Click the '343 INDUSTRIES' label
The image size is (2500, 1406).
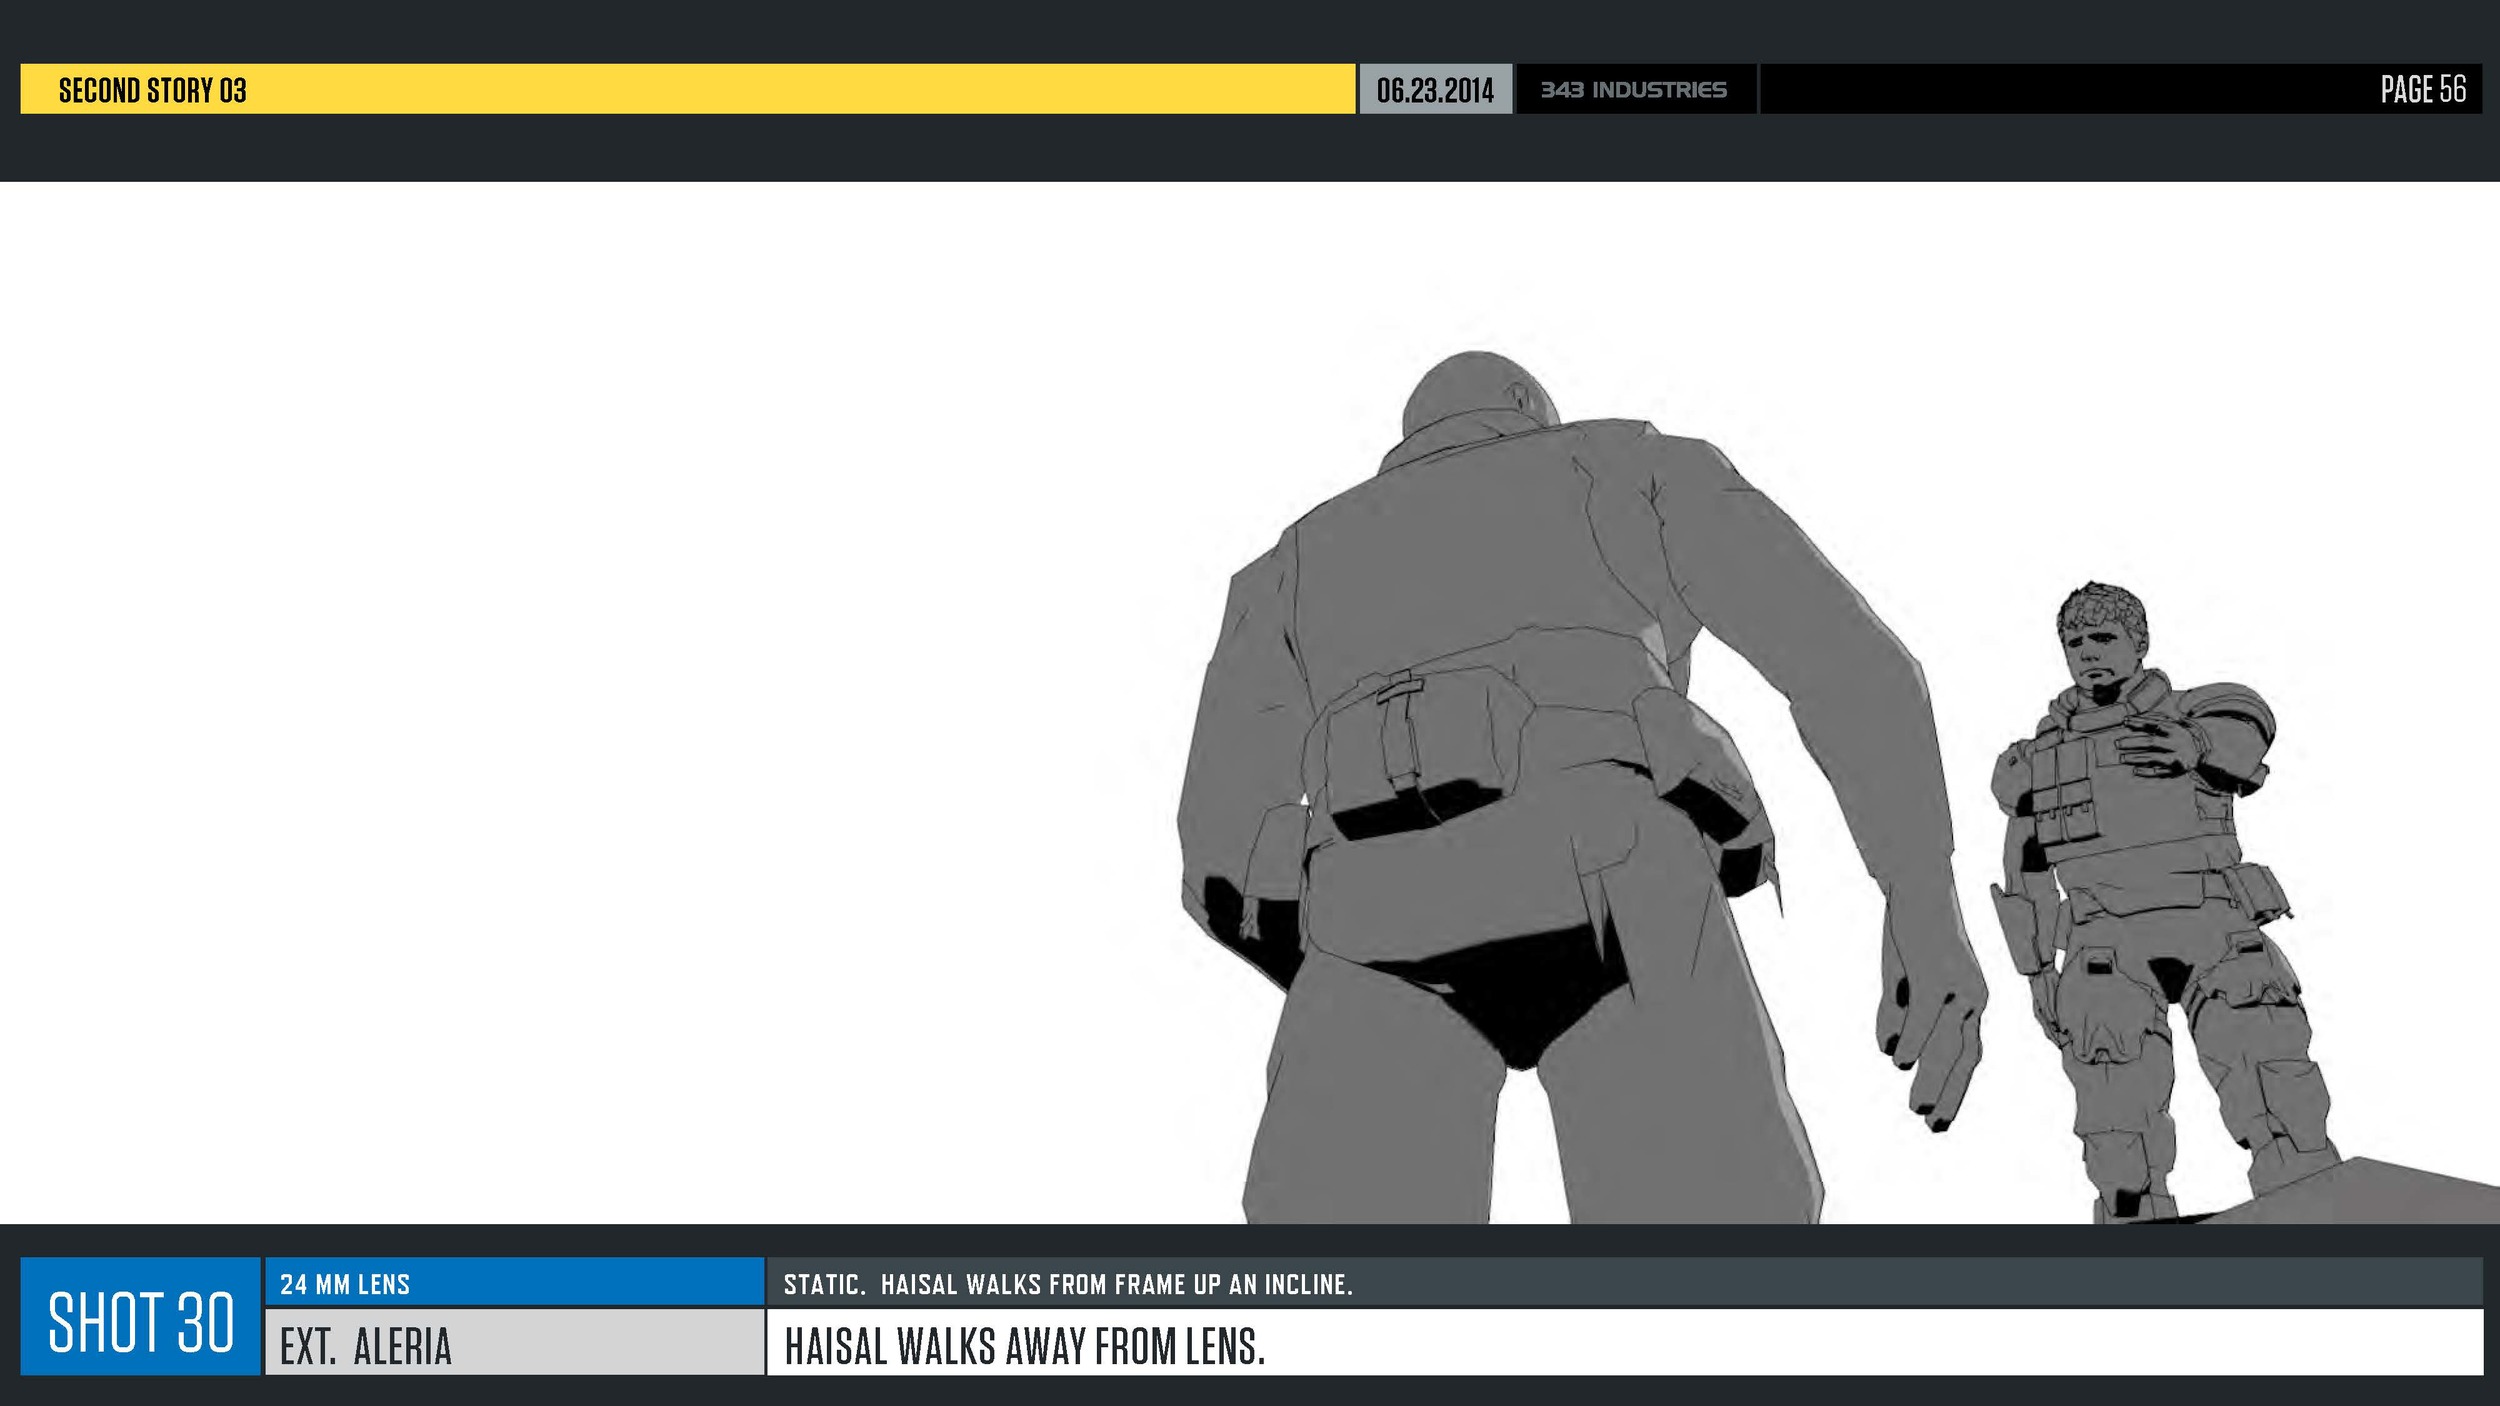point(1634,90)
